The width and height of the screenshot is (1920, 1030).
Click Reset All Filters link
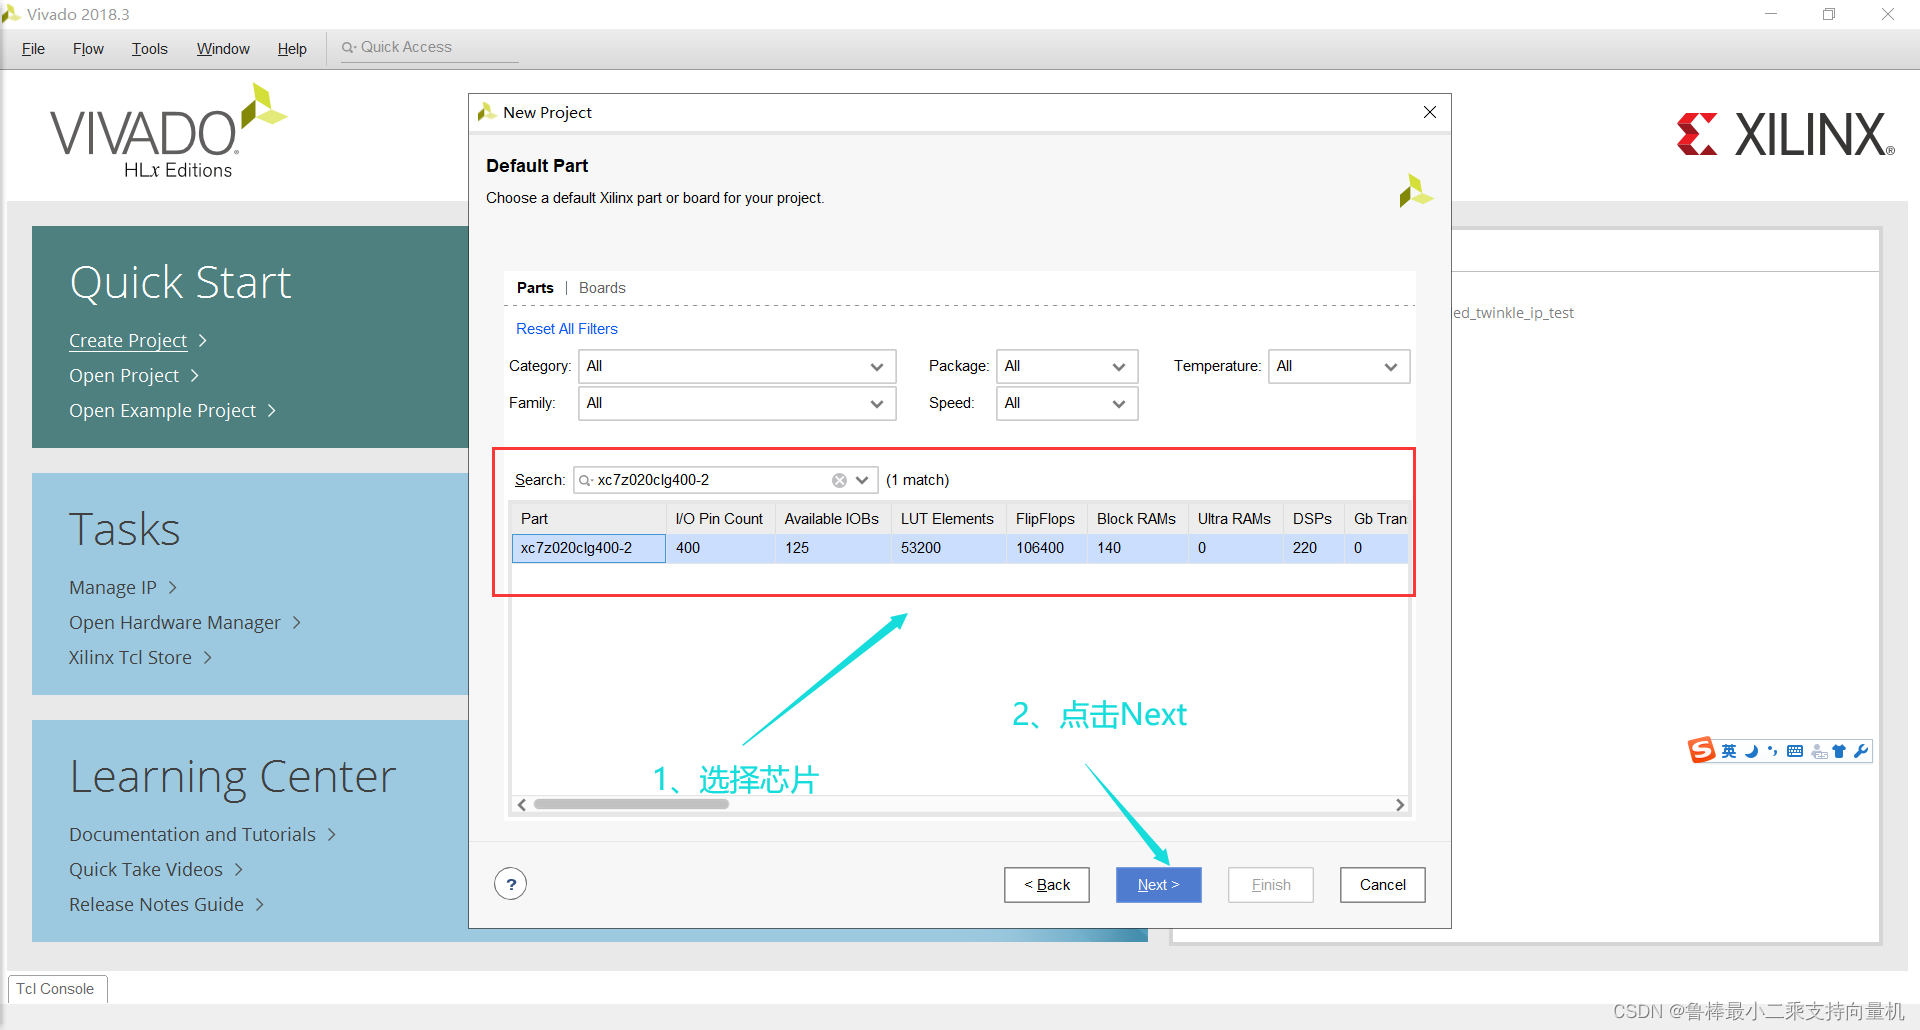tap(567, 329)
